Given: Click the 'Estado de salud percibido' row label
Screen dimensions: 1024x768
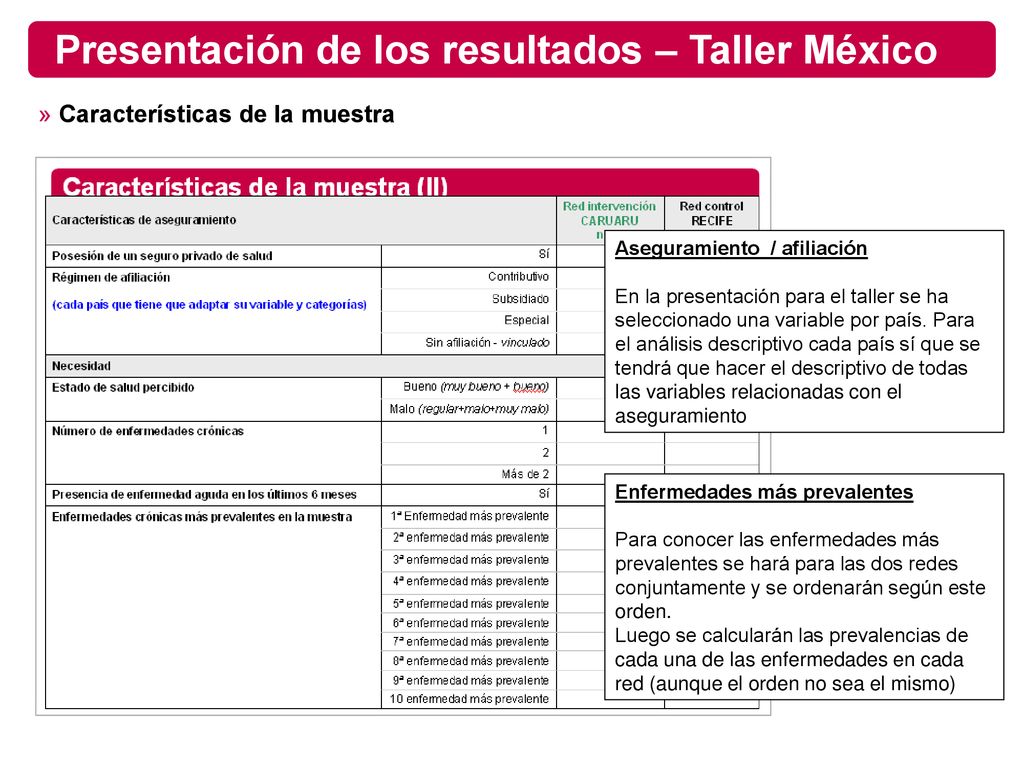Looking at the screenshot, I should (x=123, y=388).
